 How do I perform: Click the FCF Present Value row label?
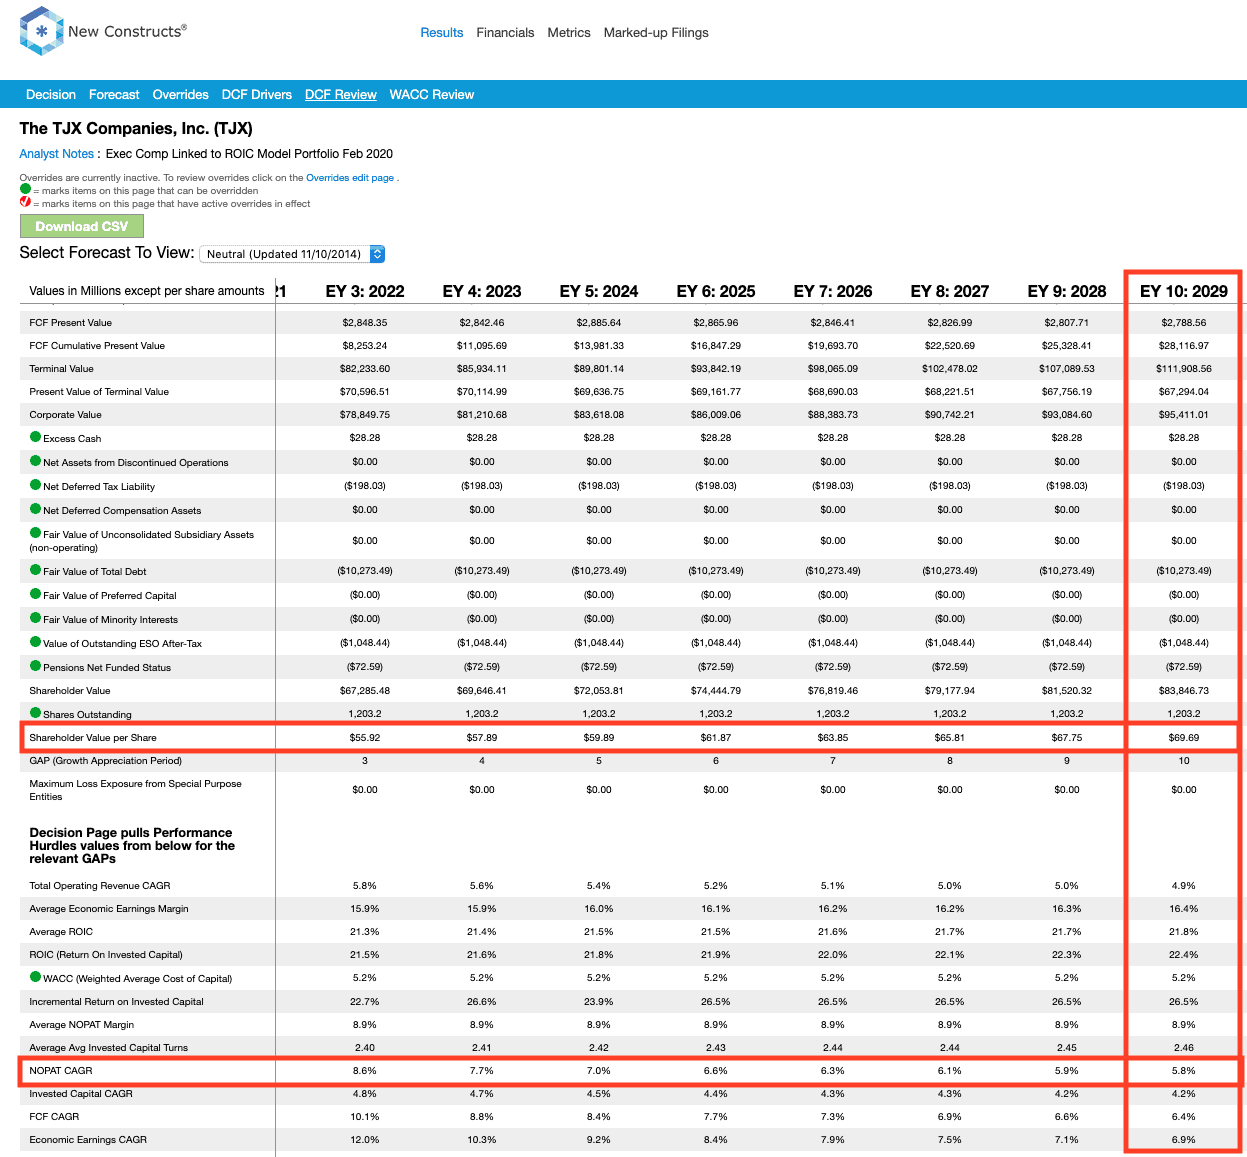(x=71, y=323)
